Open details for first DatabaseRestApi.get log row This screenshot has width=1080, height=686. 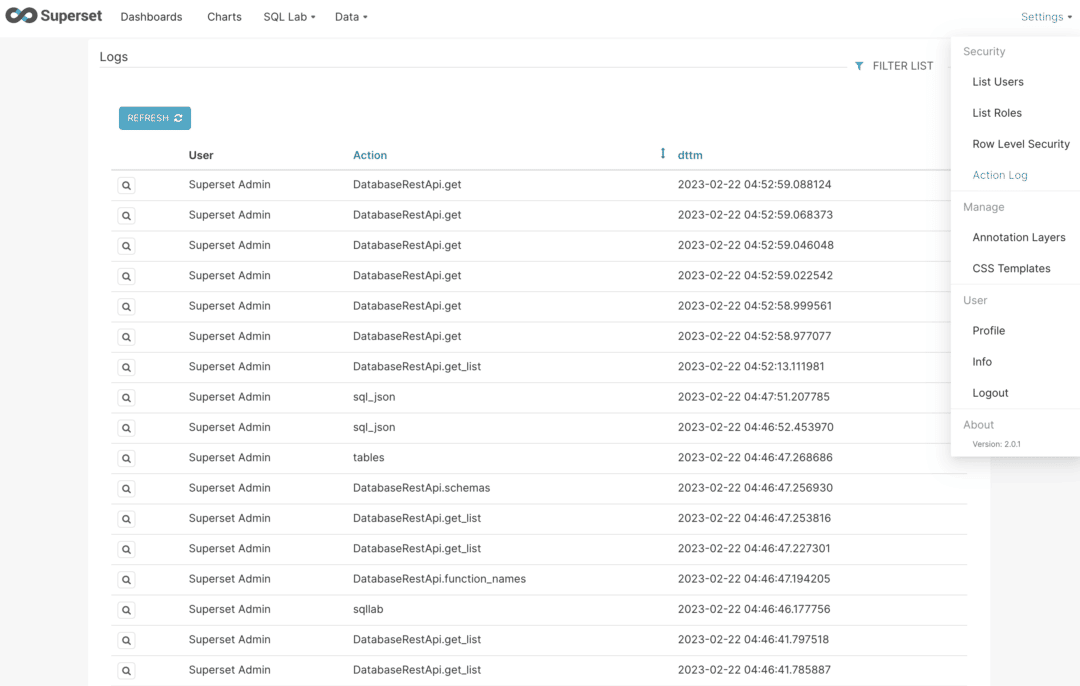126,186
